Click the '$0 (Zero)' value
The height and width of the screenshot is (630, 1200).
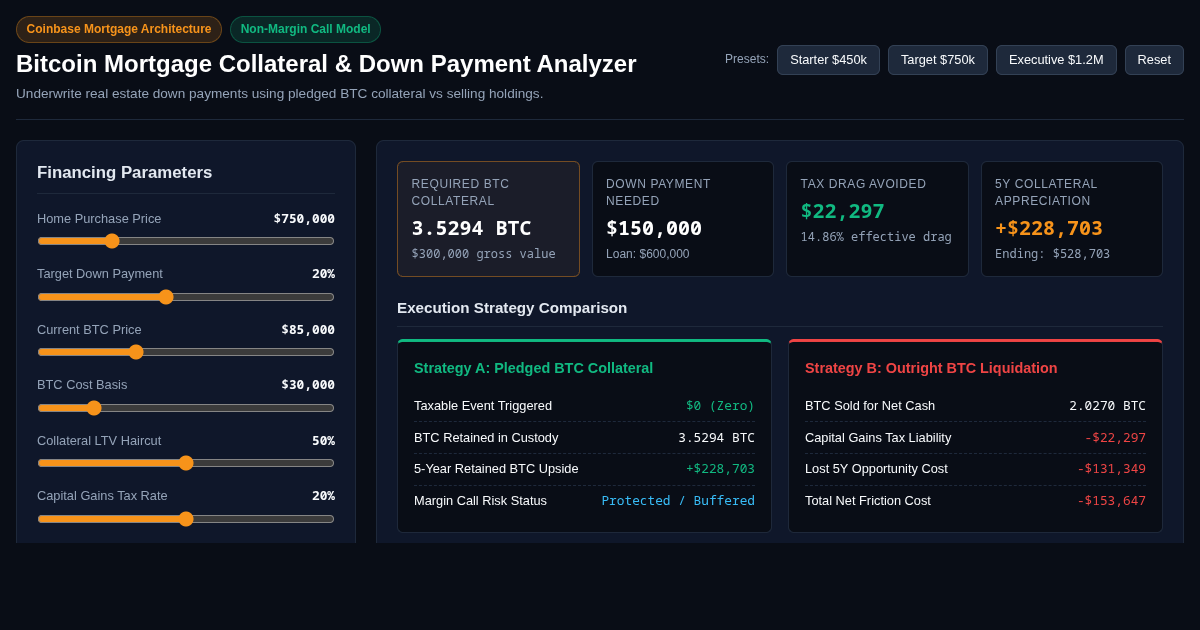tap(720, 406)
